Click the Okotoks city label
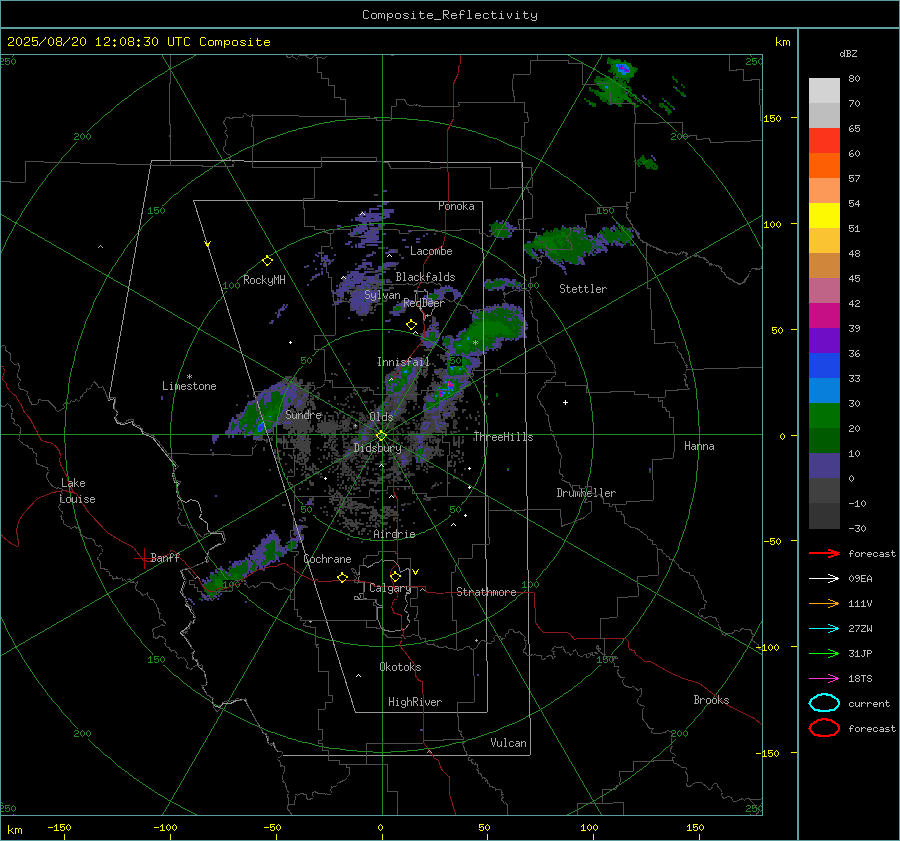 (400, 667)
